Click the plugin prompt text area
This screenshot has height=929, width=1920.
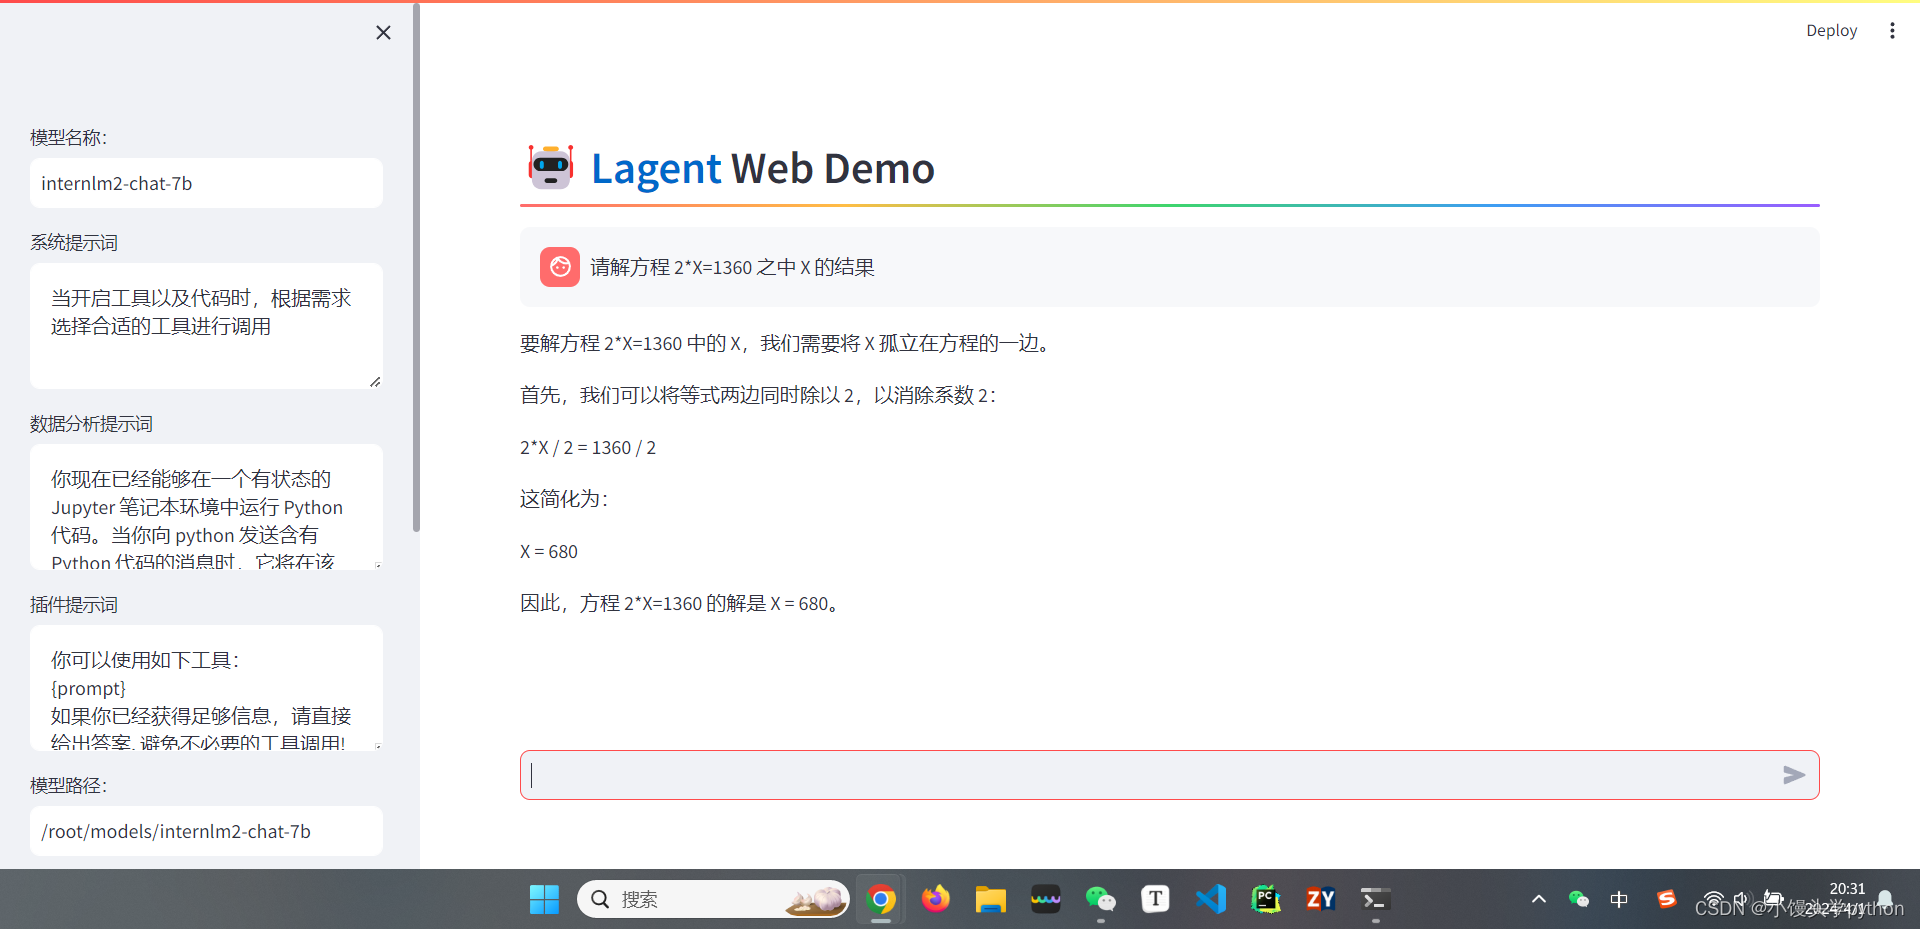[206, 688]
